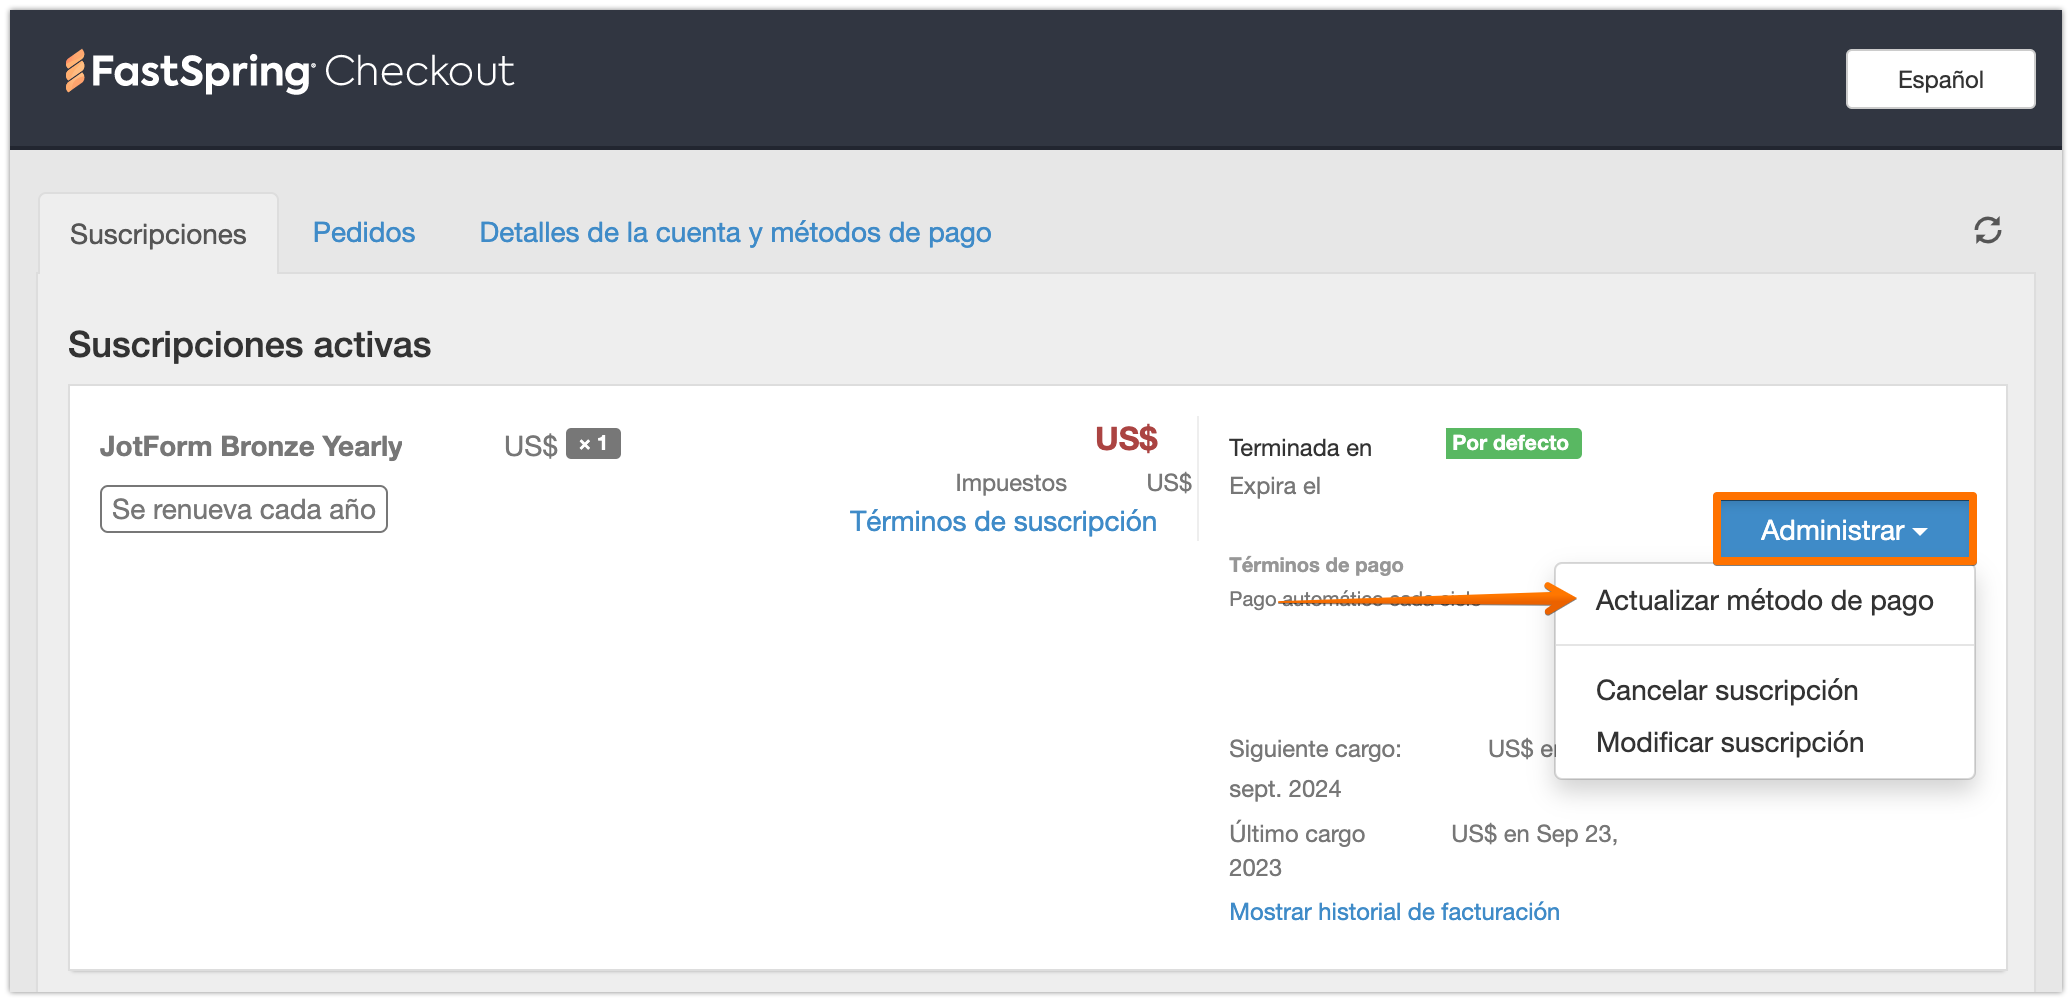Click the 'Terminada en' text
Viewport: 2072px width, 1002px height.
(x=1300, y=448)
